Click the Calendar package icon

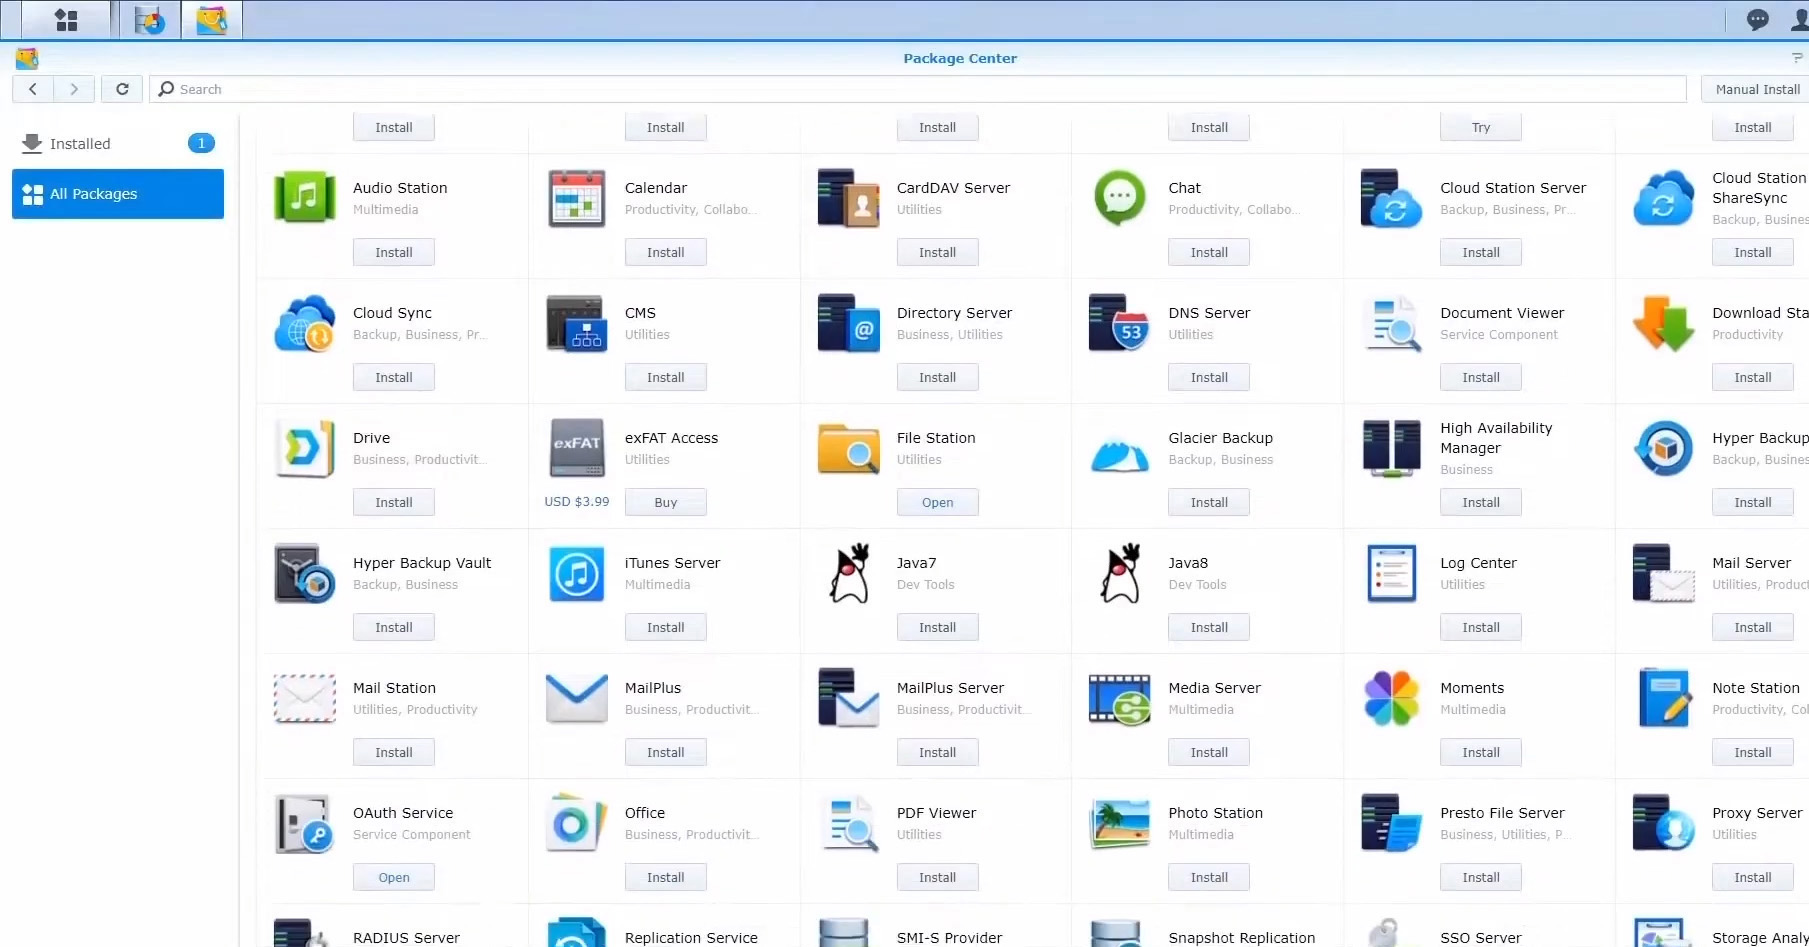577,197
